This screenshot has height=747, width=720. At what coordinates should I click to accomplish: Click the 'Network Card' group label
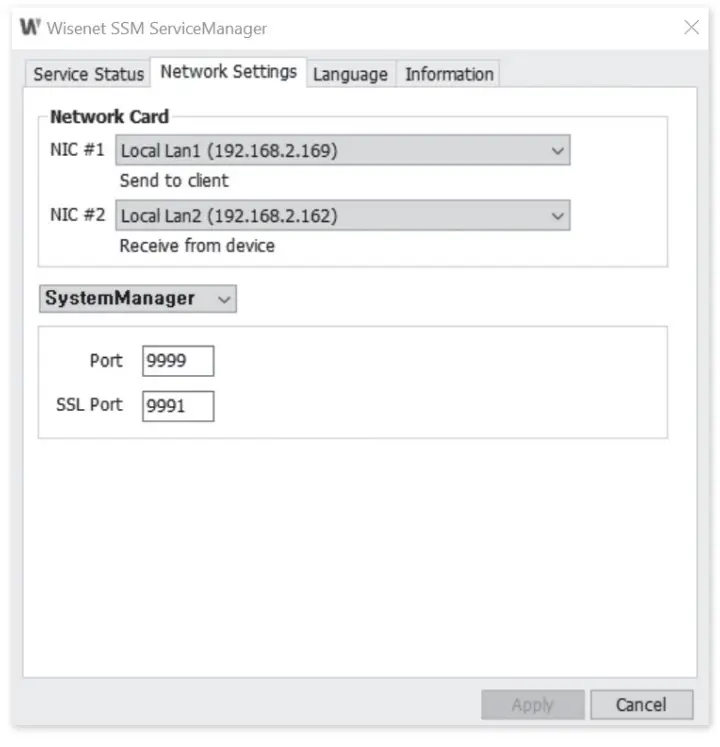pyautogui.click(x=110, y=117)
